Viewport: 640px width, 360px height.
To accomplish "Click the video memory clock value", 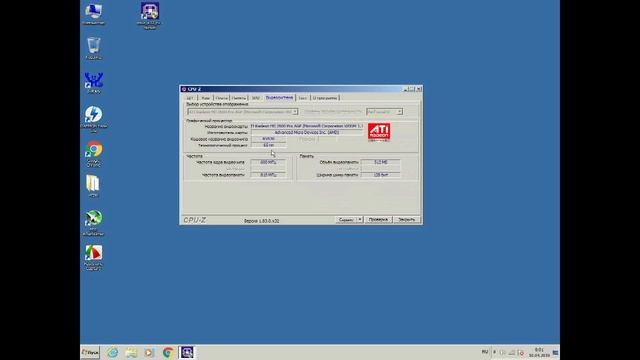I will (268, 175).
